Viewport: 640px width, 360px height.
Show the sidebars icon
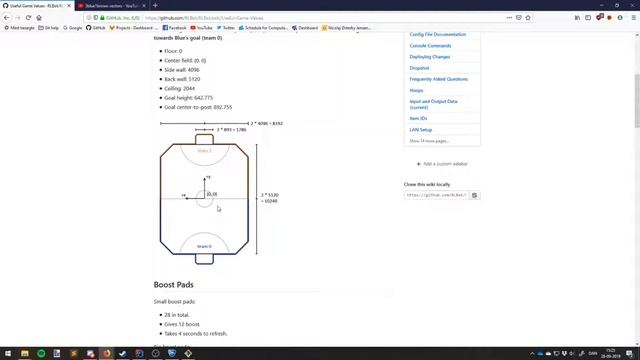point(588,18)
